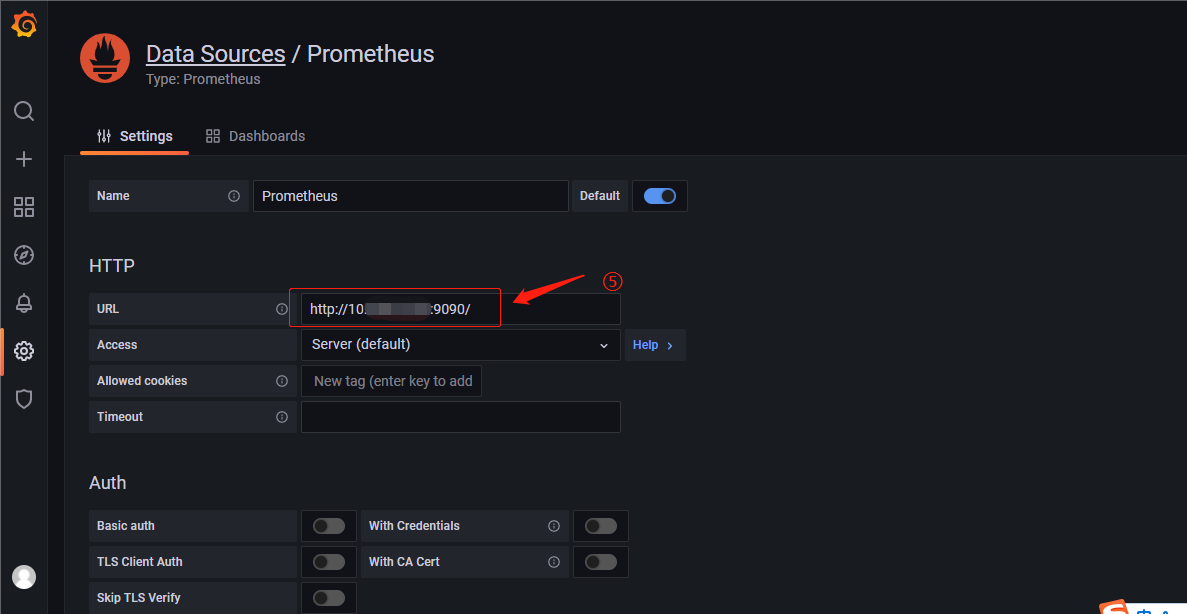The height and width of the screenshot is (614, 1187).
Task: Enable the TLS Client Auth switch
Action: (329, 562)
